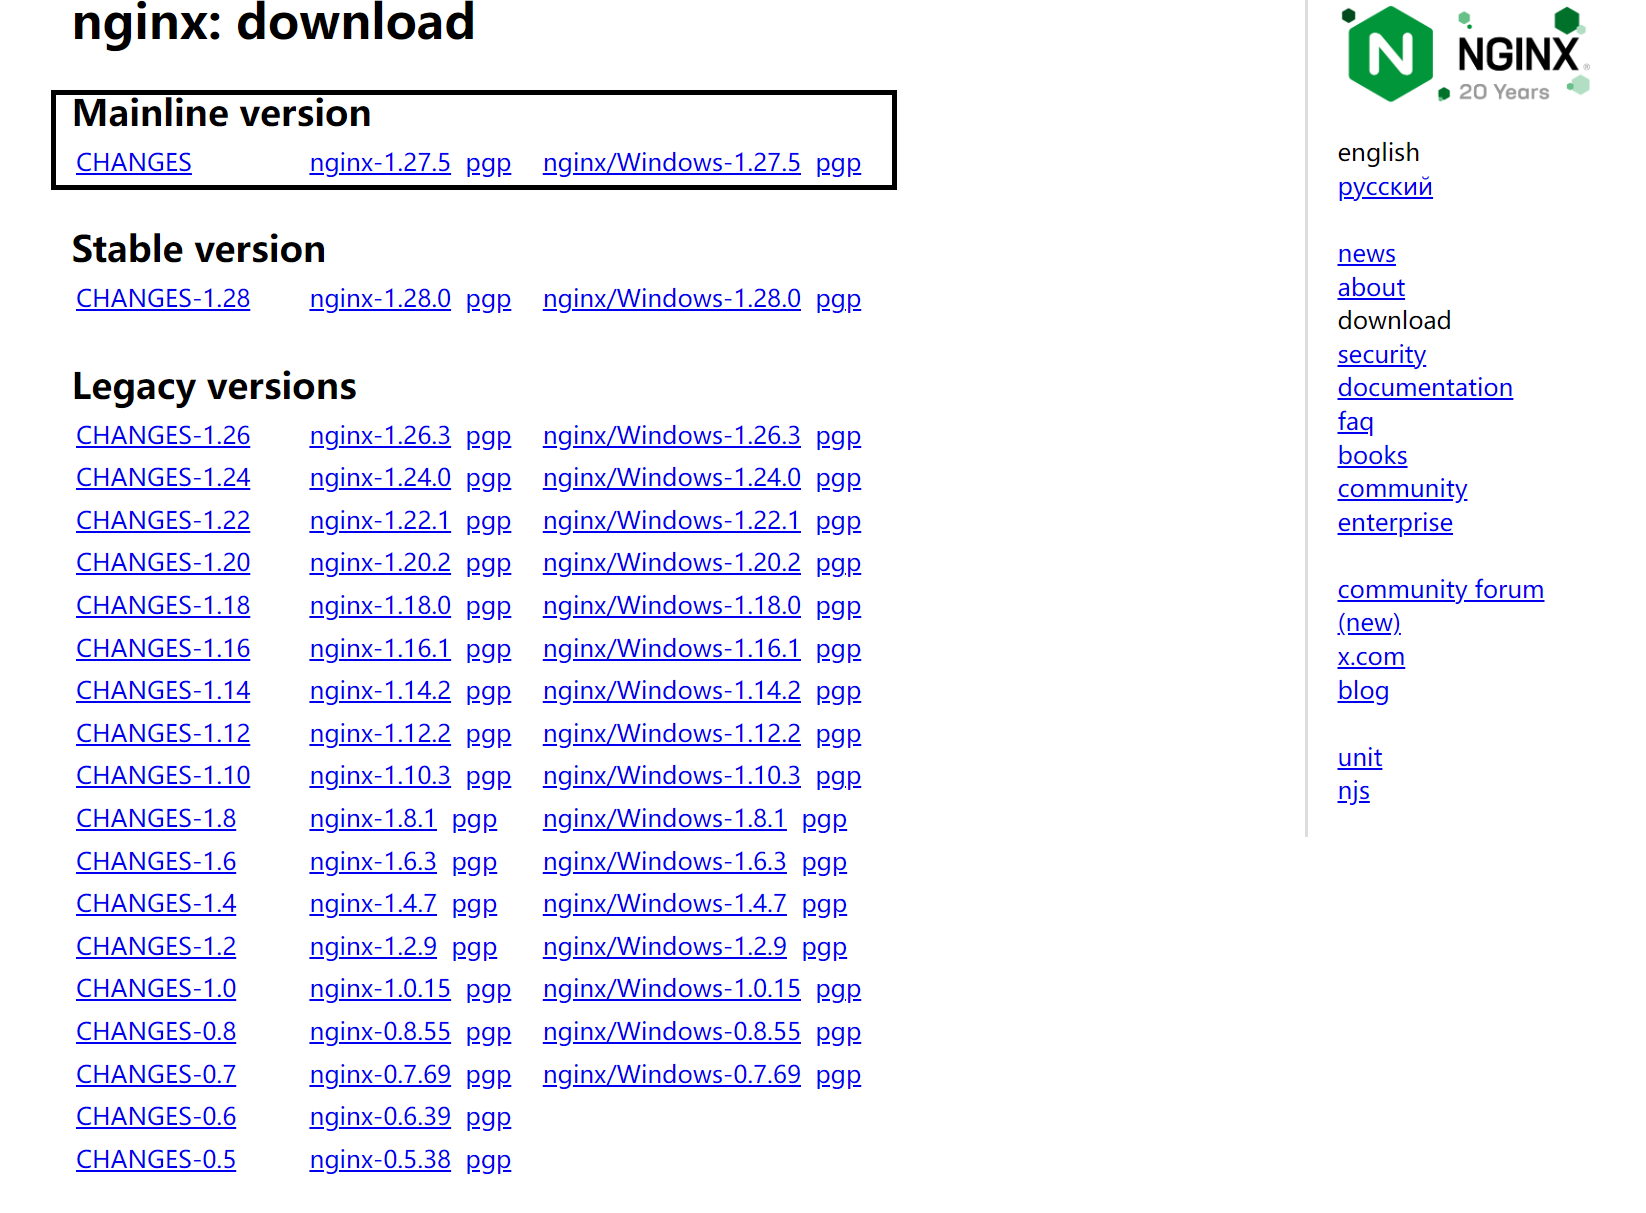Download nginx-0.5.38 source
Image resolution: width=1646 pixels, height=1213 pixels.
pos(380,1160)
